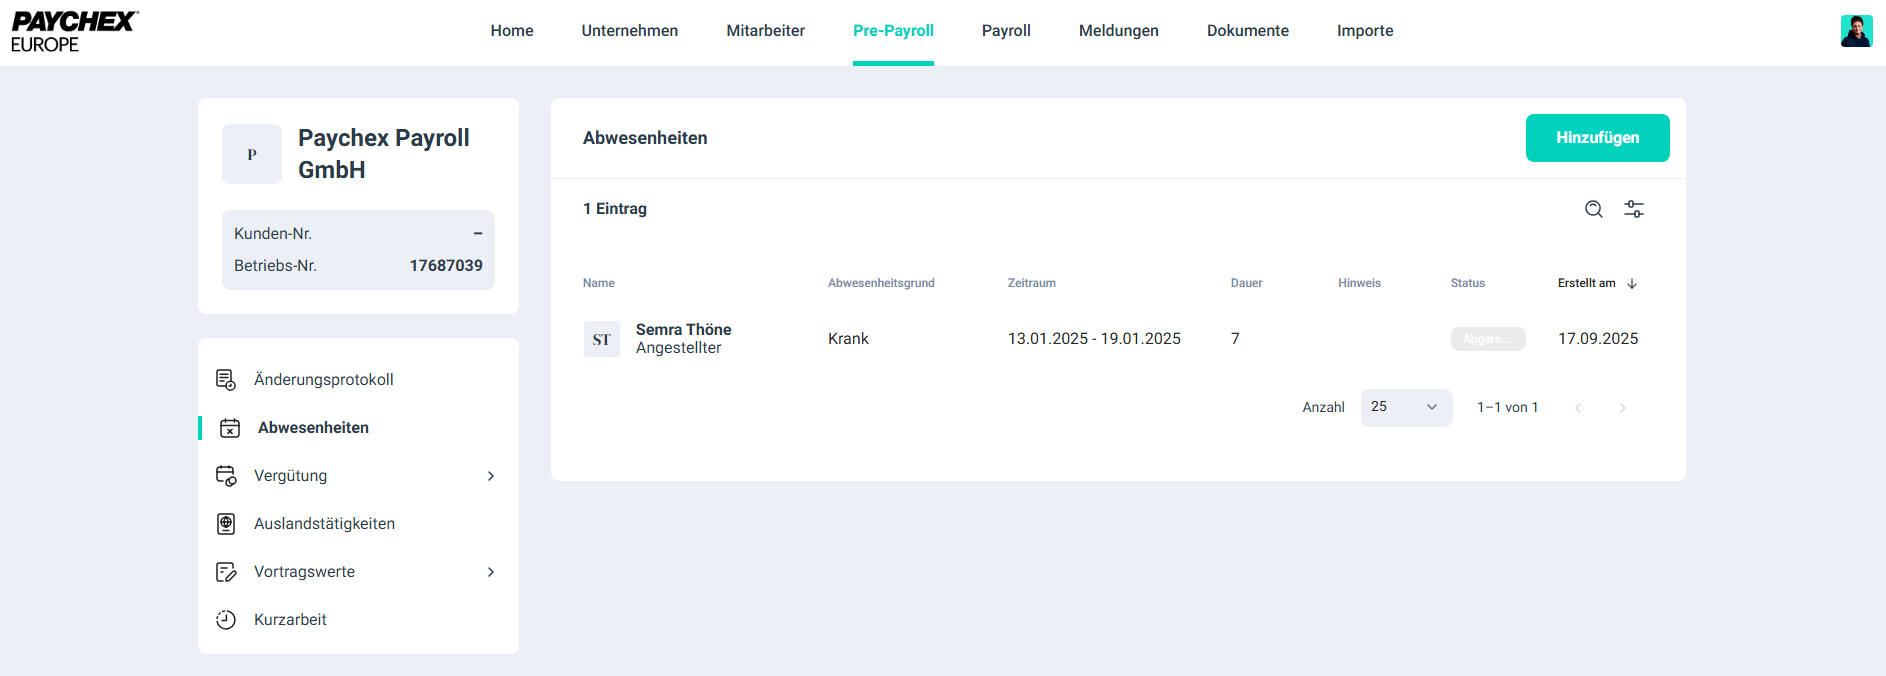The height and width of the screenshot is (676, 1886).
Task: Expand the Vergütung submenu chevron
Action: coord(490,476)
